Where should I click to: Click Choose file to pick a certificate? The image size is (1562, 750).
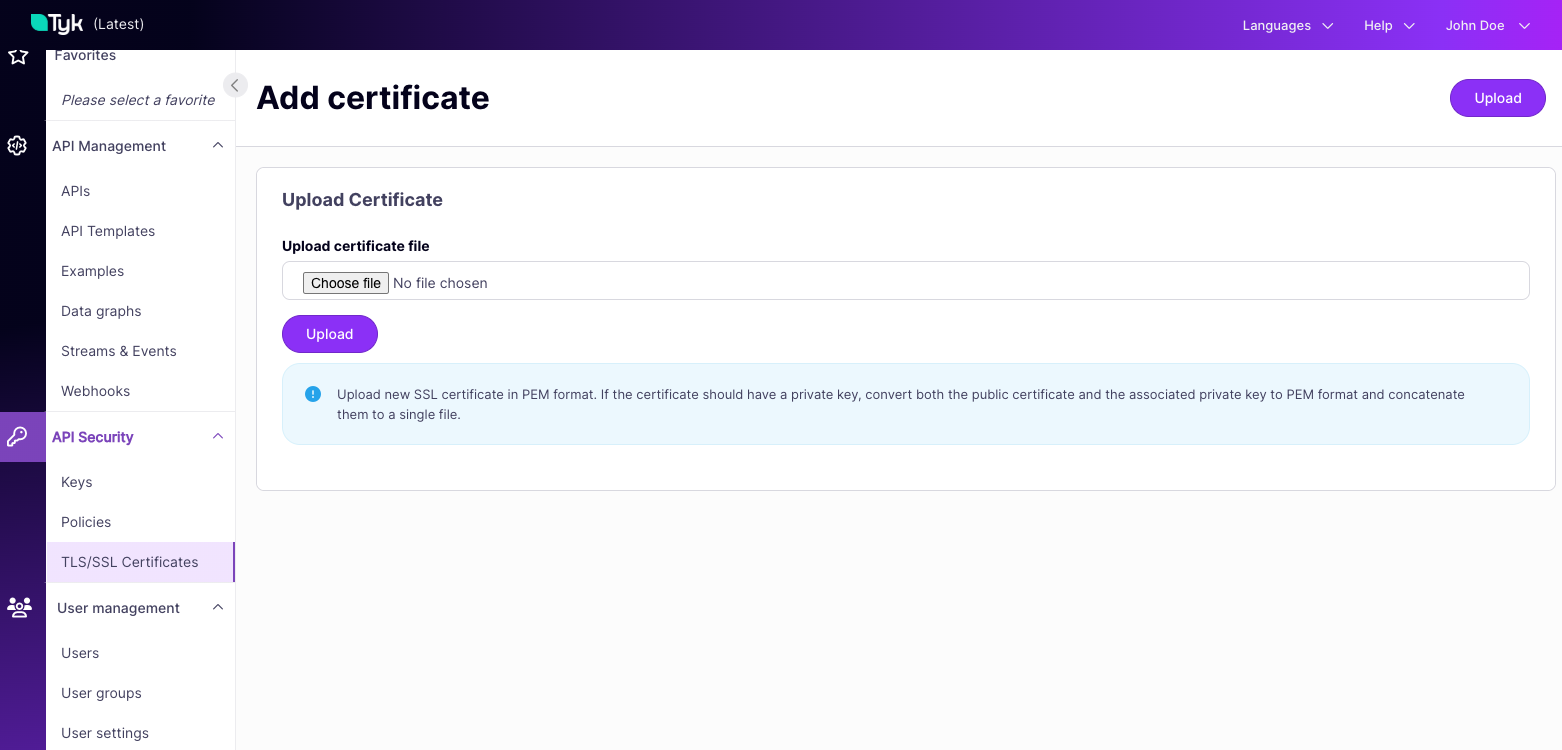(x=345, y=283)
